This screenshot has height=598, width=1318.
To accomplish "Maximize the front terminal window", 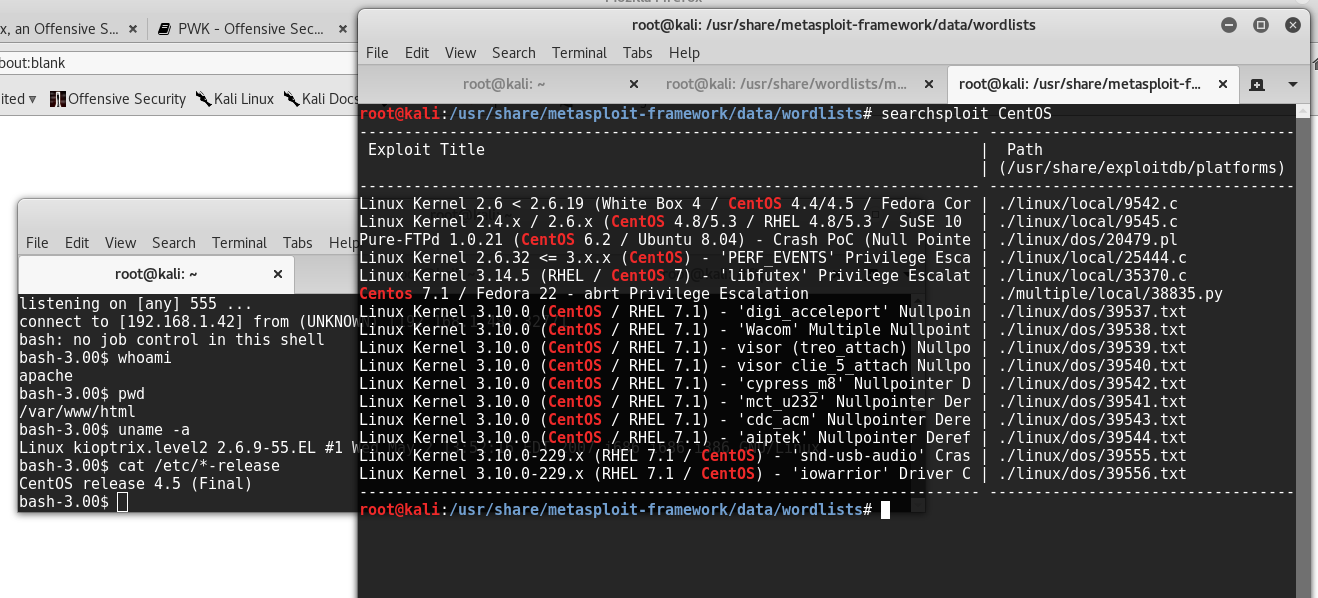I will [x=1261, y=24].
